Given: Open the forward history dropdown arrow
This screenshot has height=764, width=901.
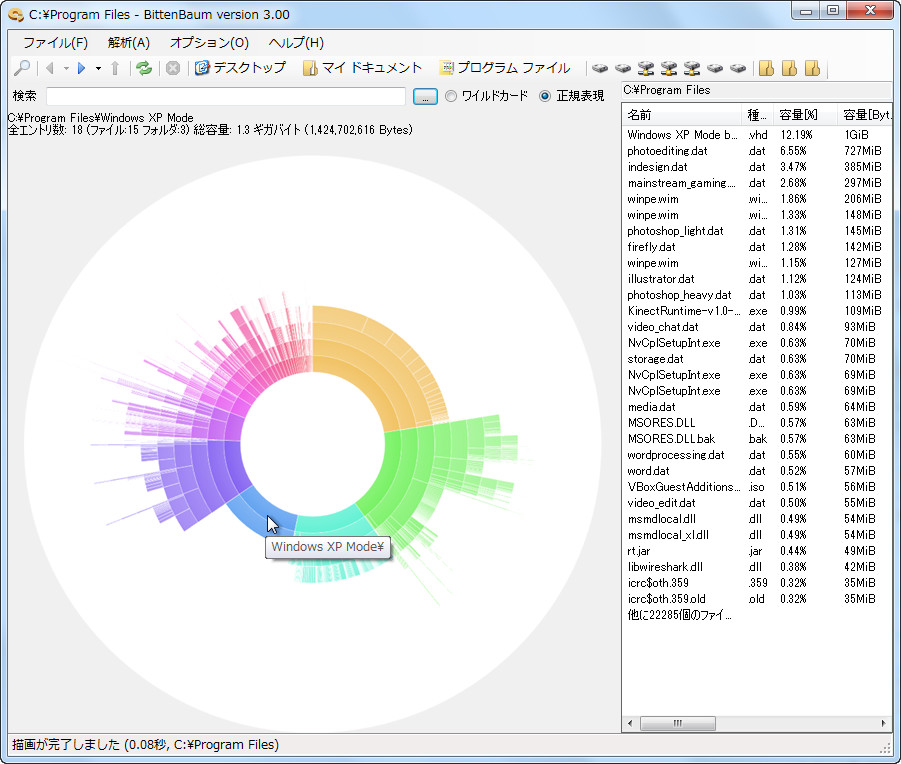Looking at the screenshot, I should click(98, 69).
